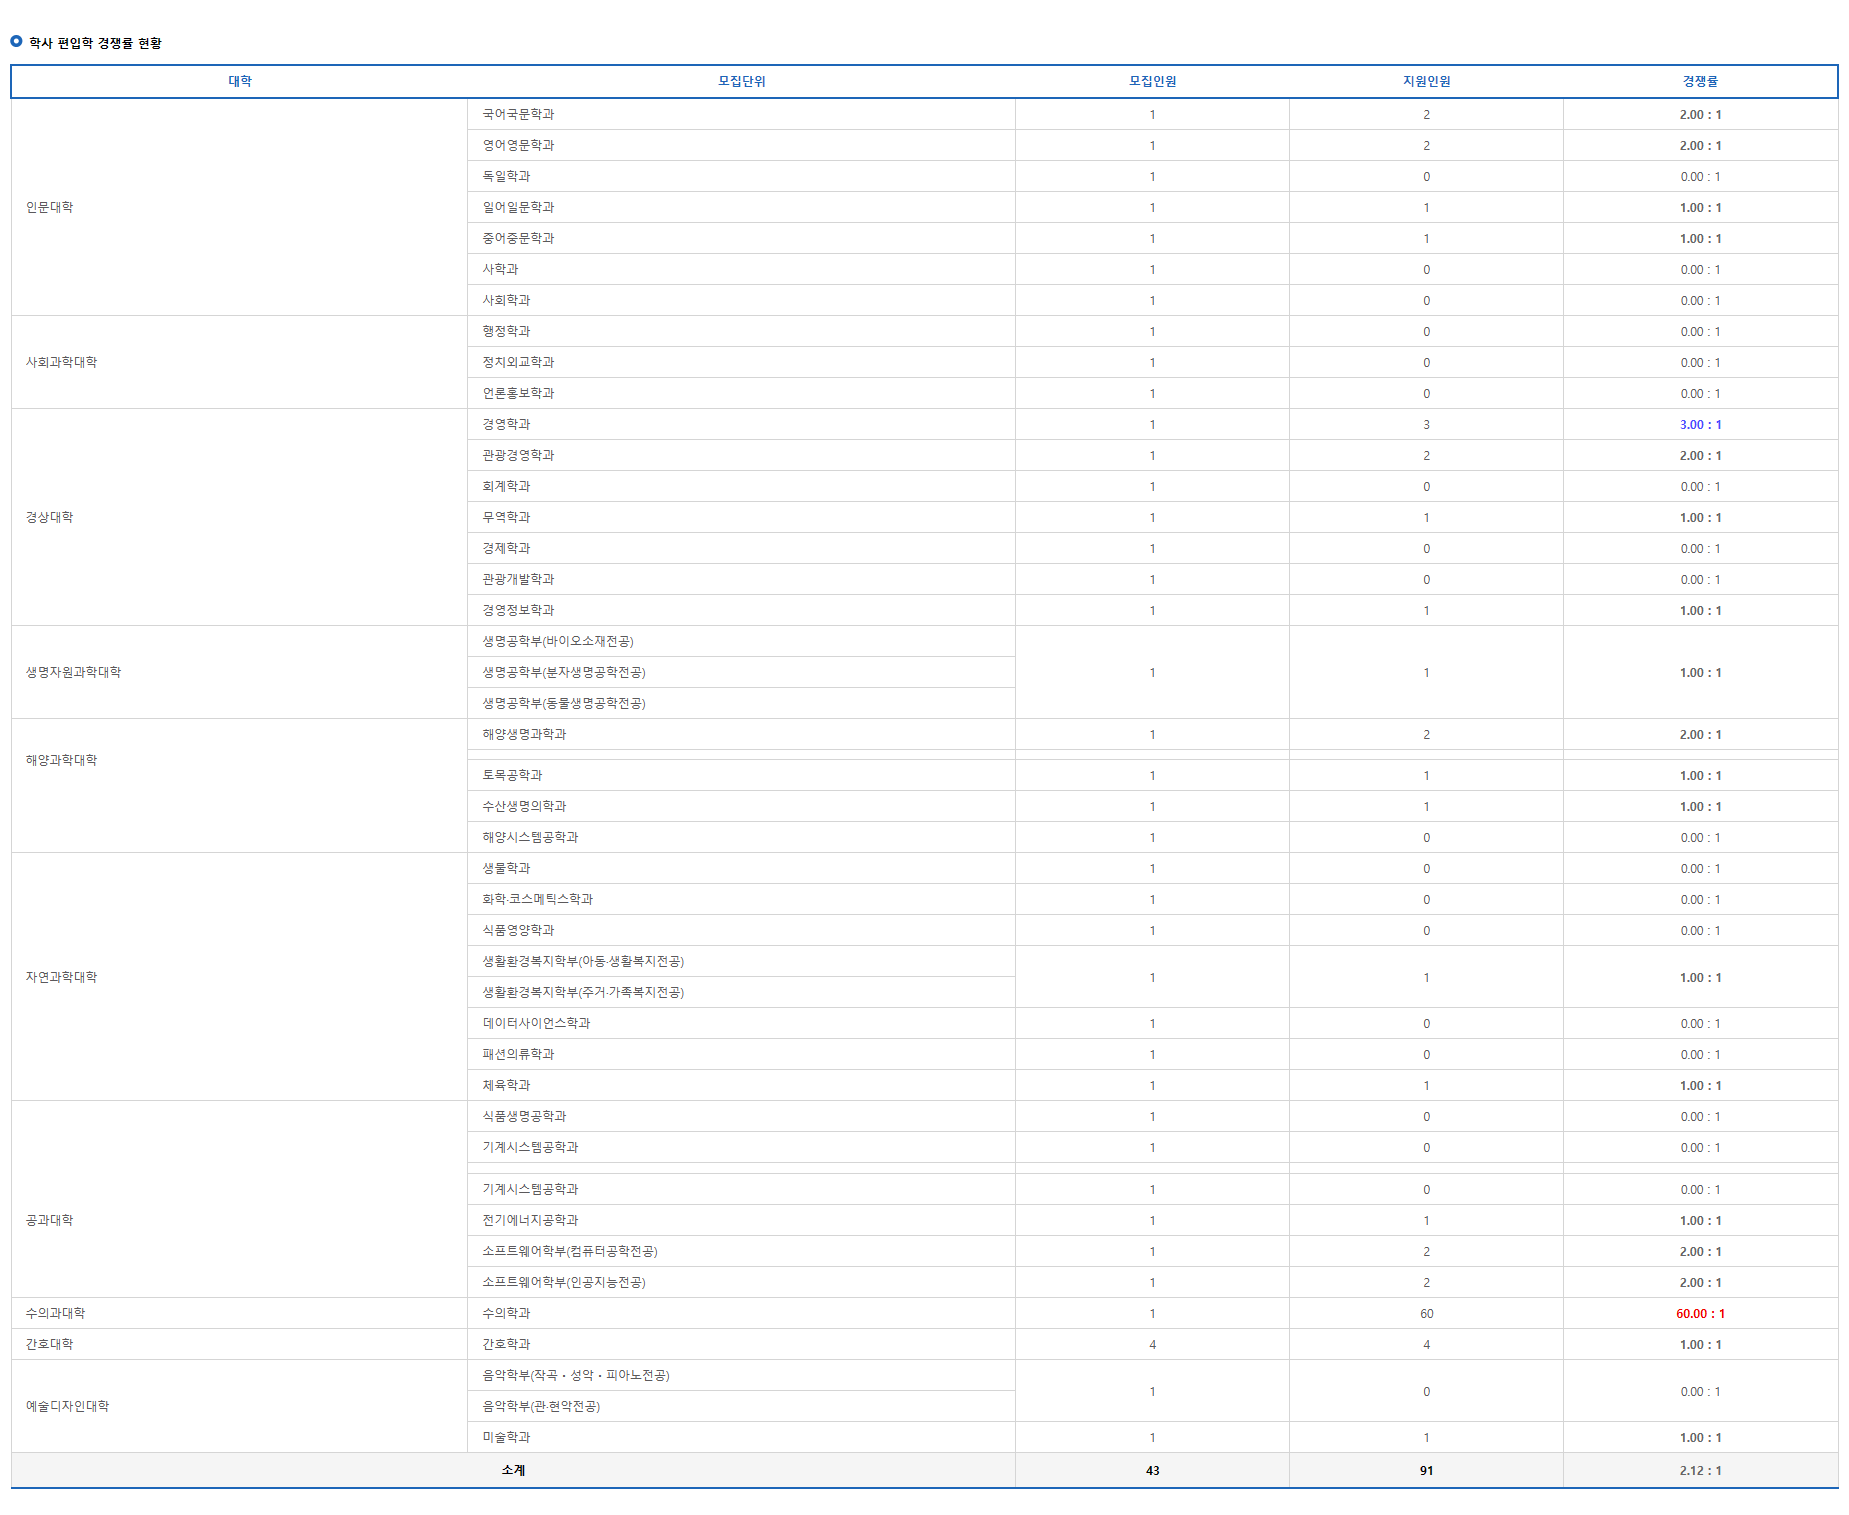Click the 간호학과 department name

tap(506, 1344)
